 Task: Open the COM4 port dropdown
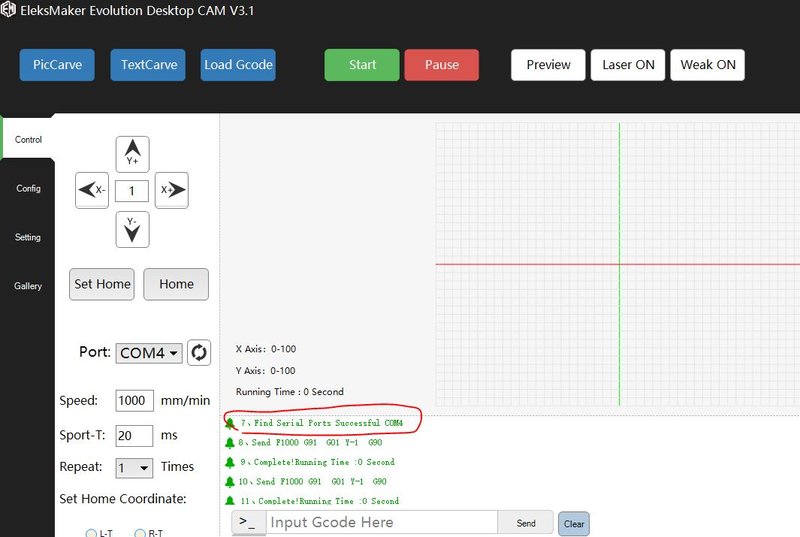149,353
